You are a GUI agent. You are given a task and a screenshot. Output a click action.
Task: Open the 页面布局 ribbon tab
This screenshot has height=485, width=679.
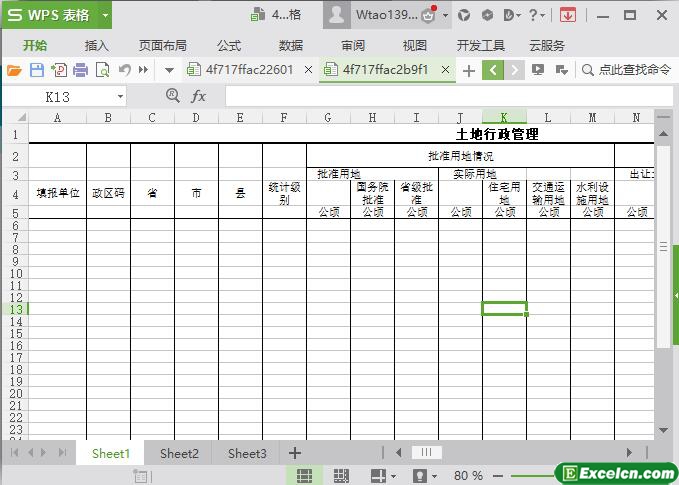pyautogui.click(x=162, y=45)
